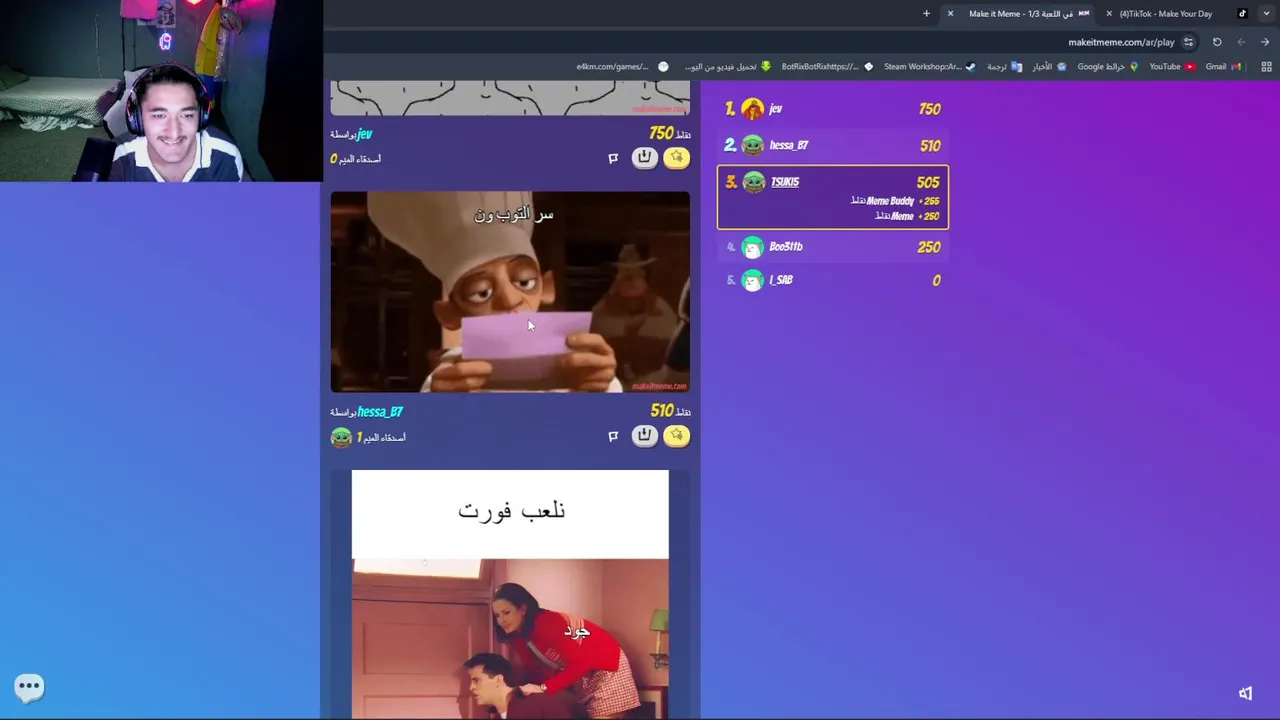This screenshot has width=1280, height=720.
Task: Click I_SAB's avatar in the leaderboard
Action: (x=753, y=281)
